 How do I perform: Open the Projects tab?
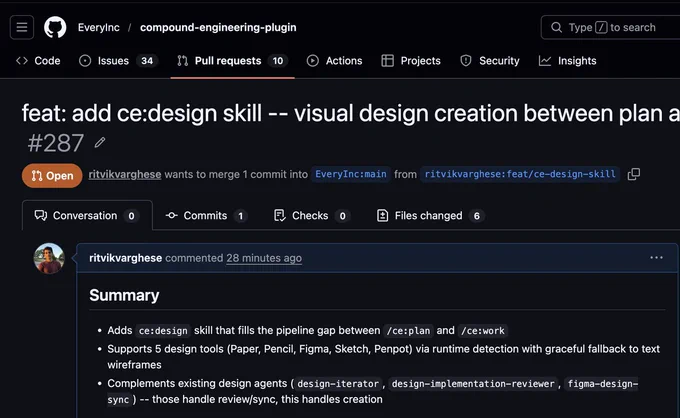411,61
